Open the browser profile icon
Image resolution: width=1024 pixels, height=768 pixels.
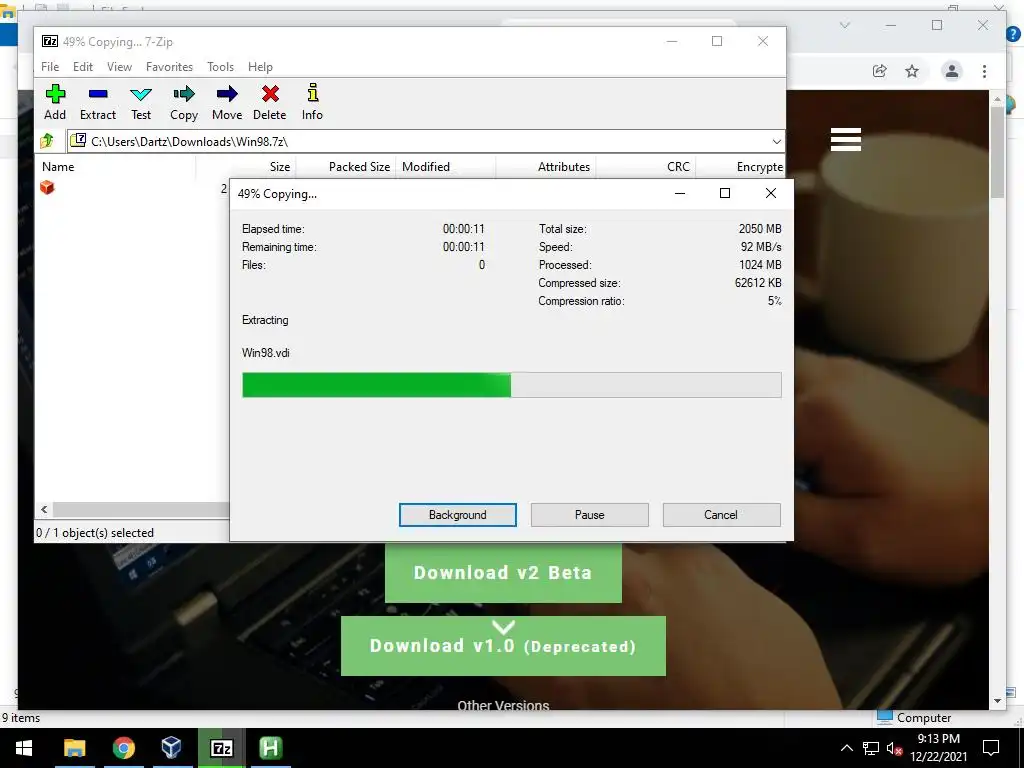(x=952, y=71)
